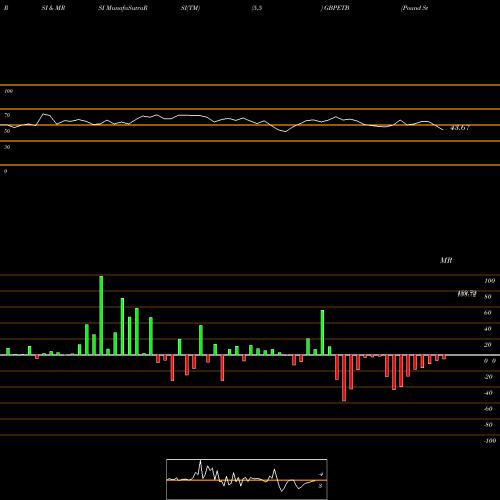Click the RSI axis label 0
This screenshot has height=500, width=500.
click(5, 171)
